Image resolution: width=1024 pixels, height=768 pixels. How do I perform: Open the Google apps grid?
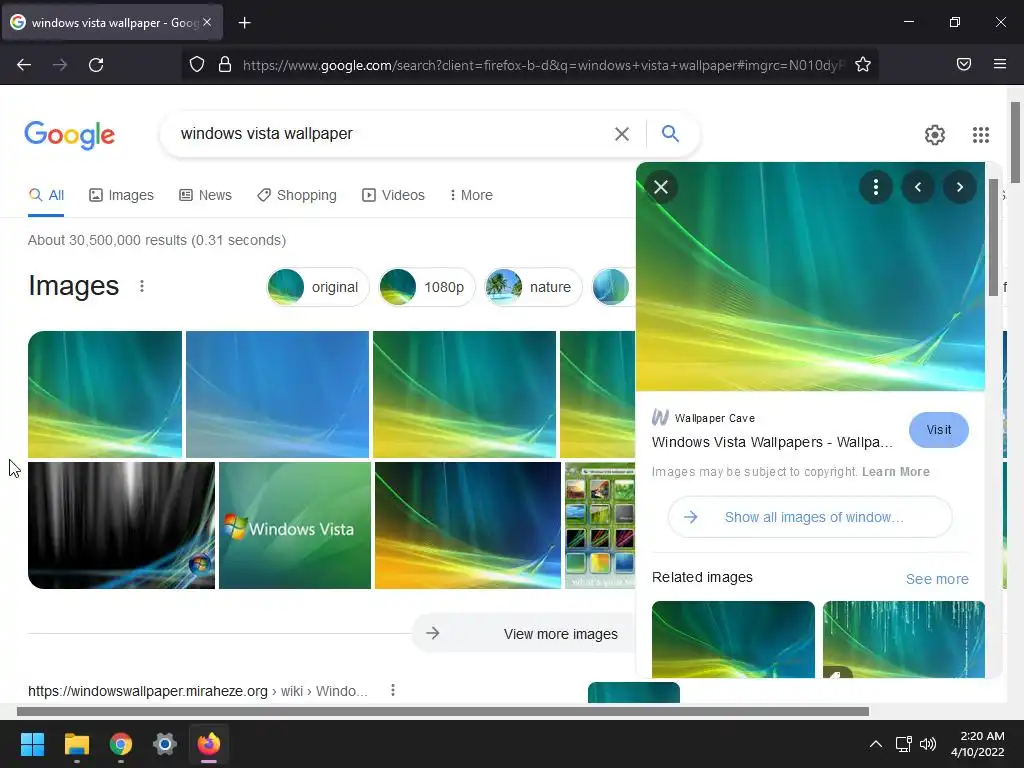click(981, 135)
